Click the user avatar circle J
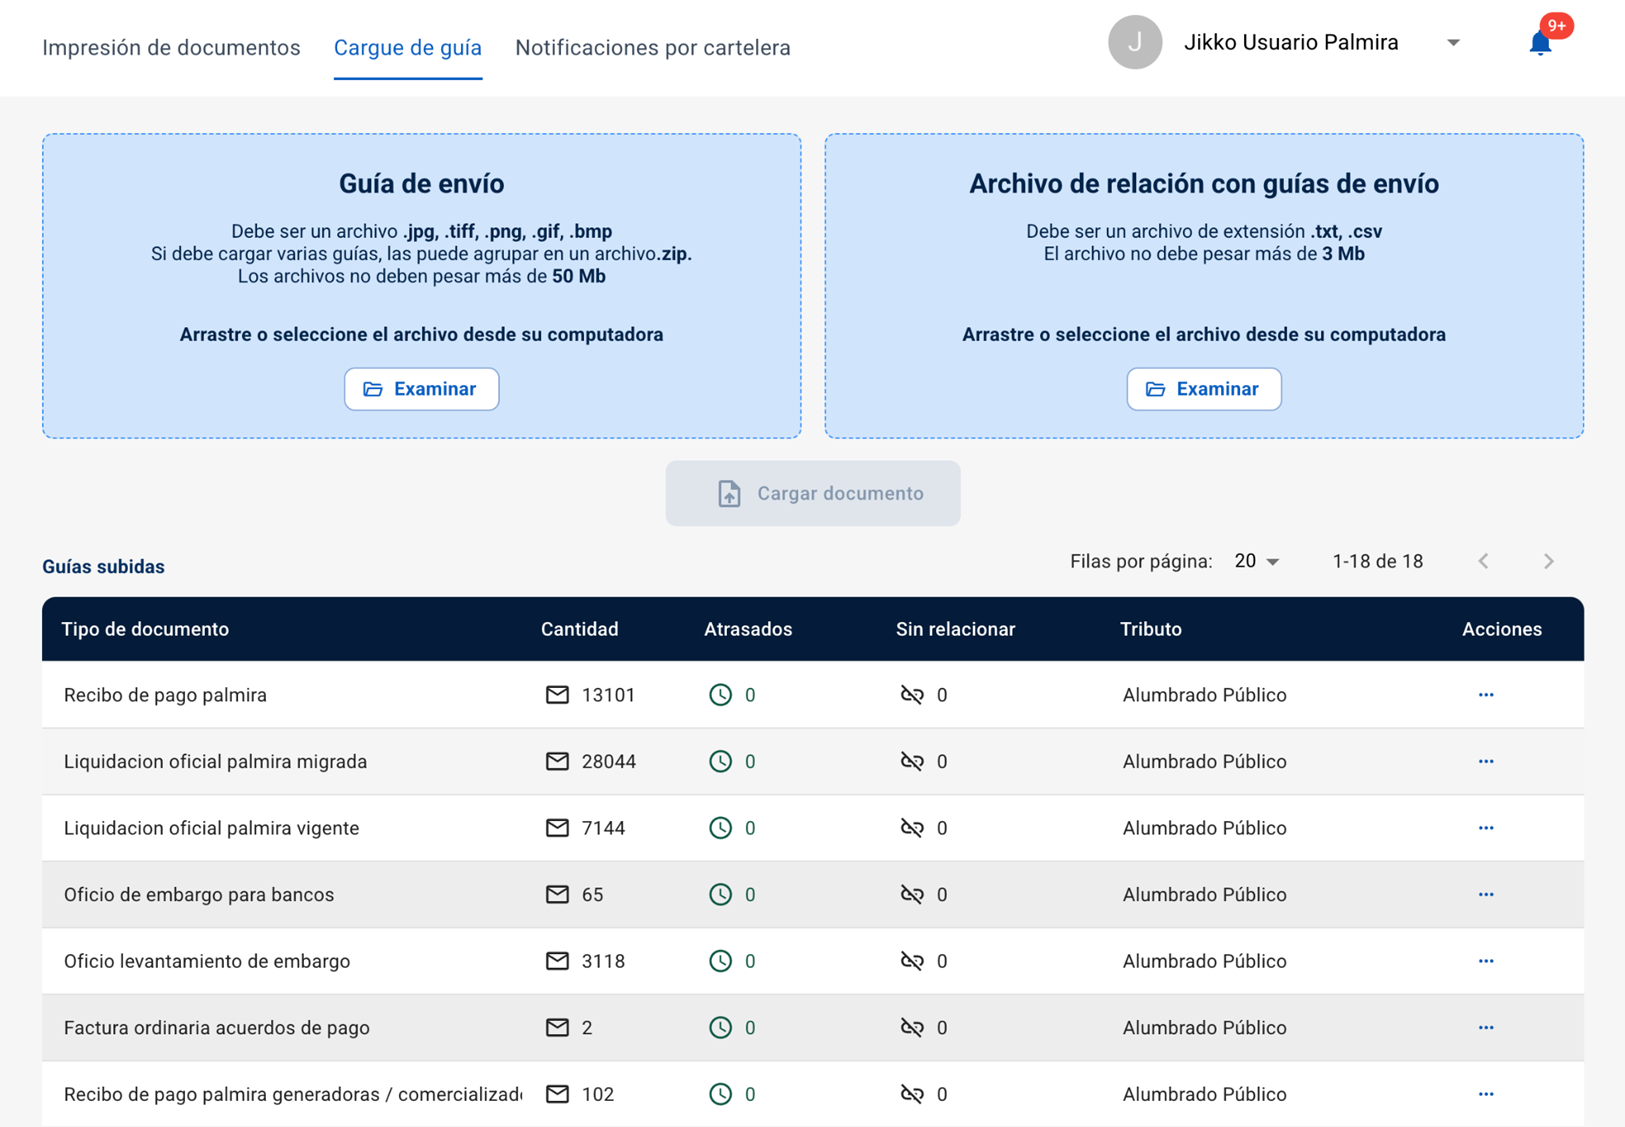 point(1134,43)
